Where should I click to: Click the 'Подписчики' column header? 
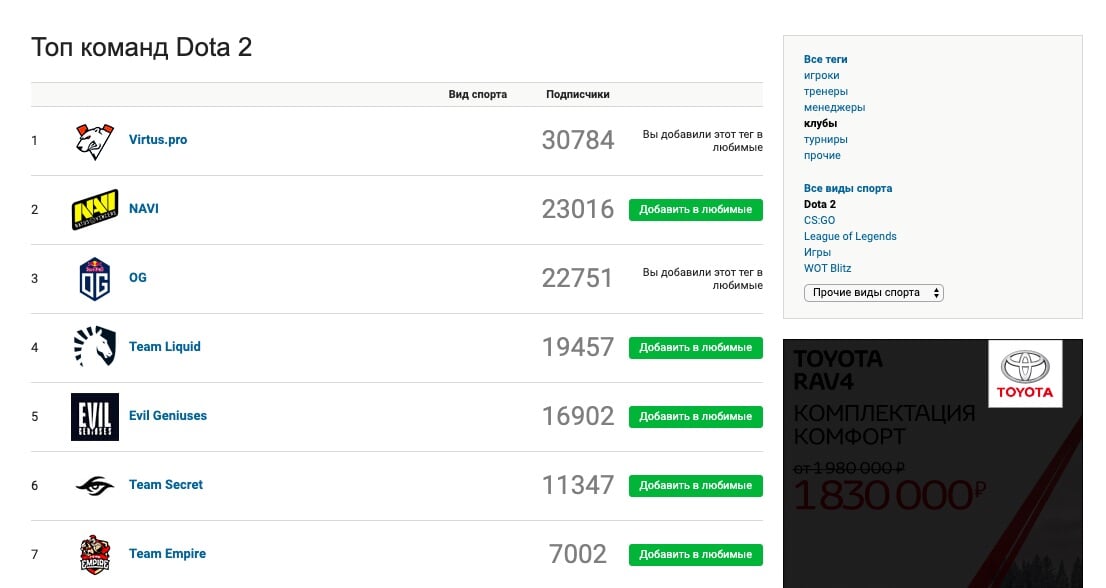[578, 94]
